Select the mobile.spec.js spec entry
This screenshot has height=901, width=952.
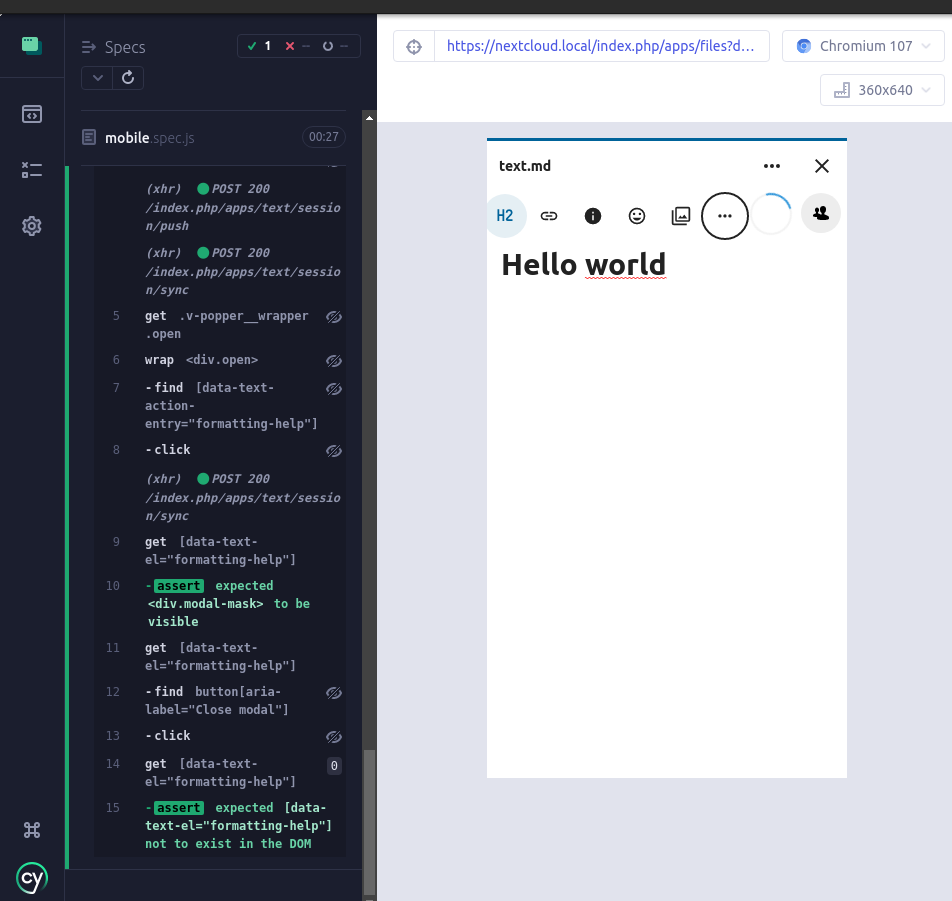[150, 137]
